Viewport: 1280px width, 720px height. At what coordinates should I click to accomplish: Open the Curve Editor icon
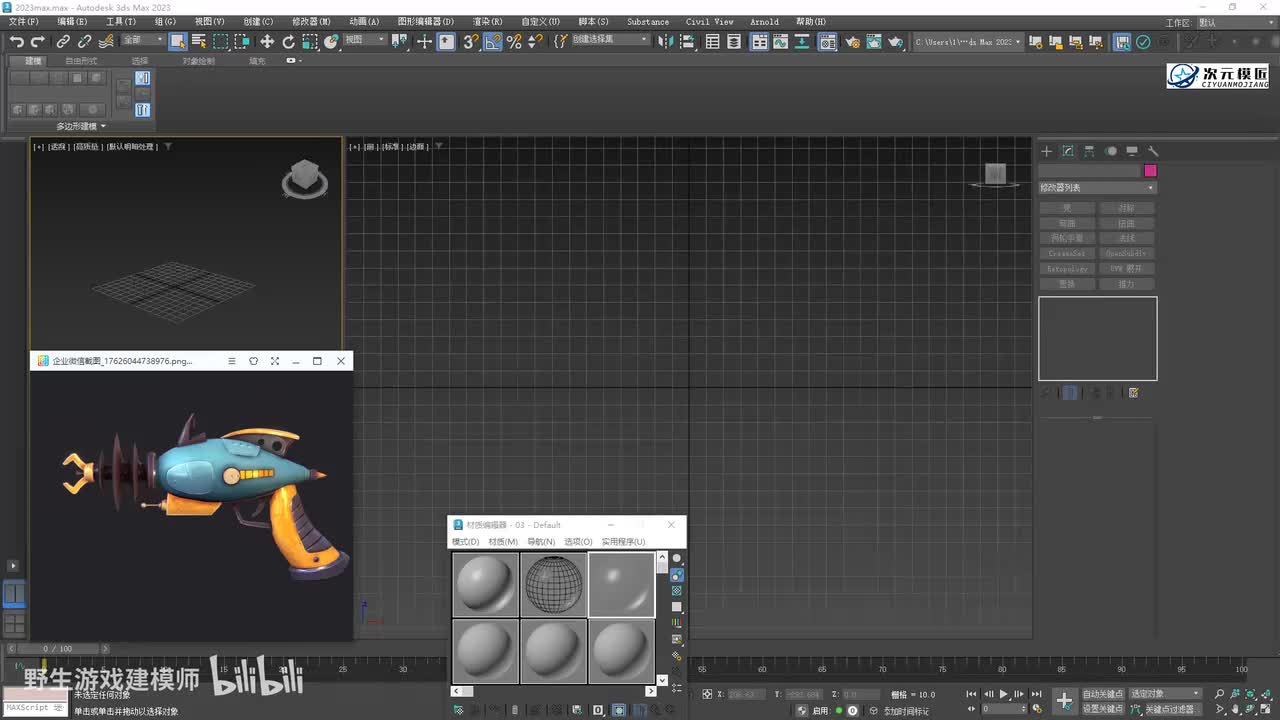[x=782, y=41]
